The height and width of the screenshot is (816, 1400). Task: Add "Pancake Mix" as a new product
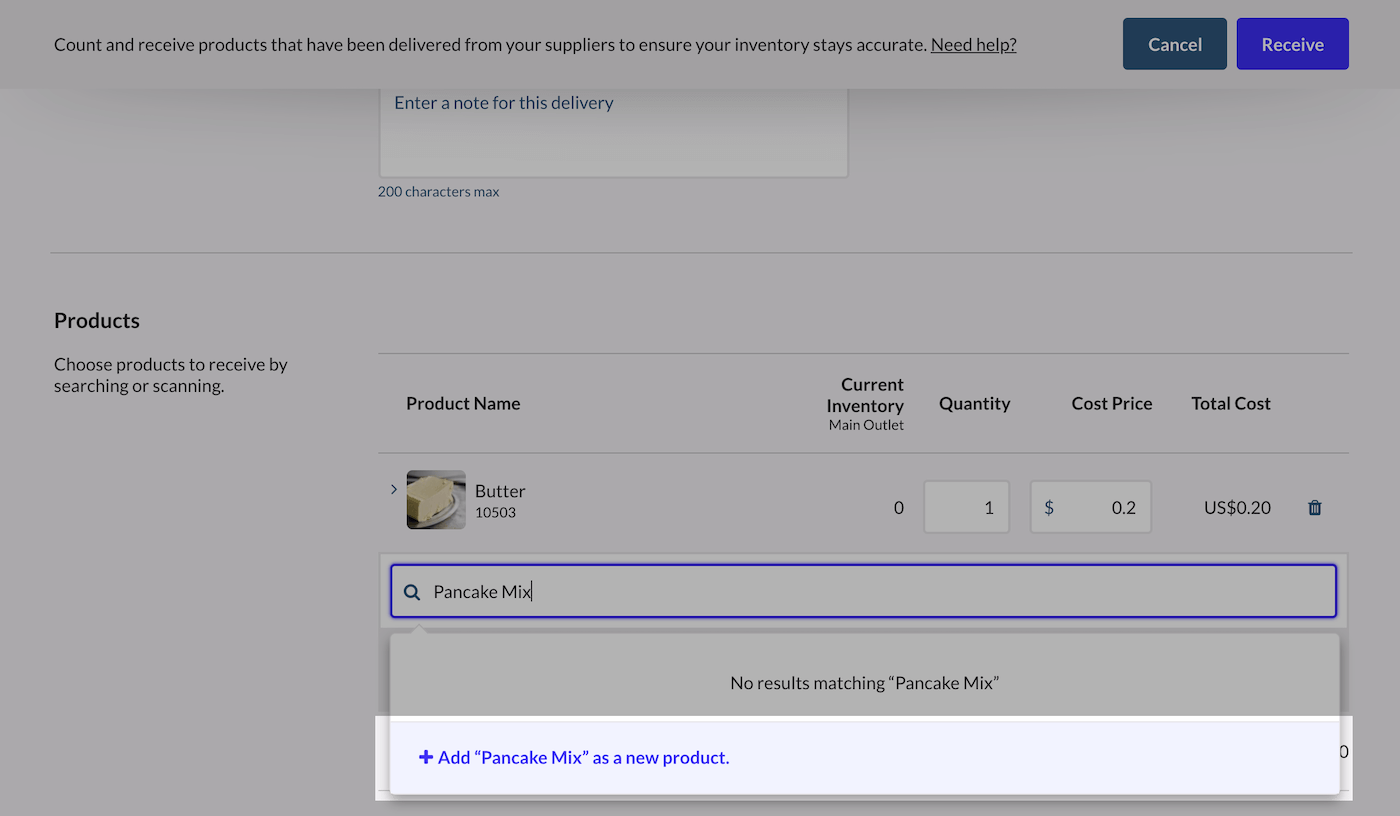click(581, 757)
